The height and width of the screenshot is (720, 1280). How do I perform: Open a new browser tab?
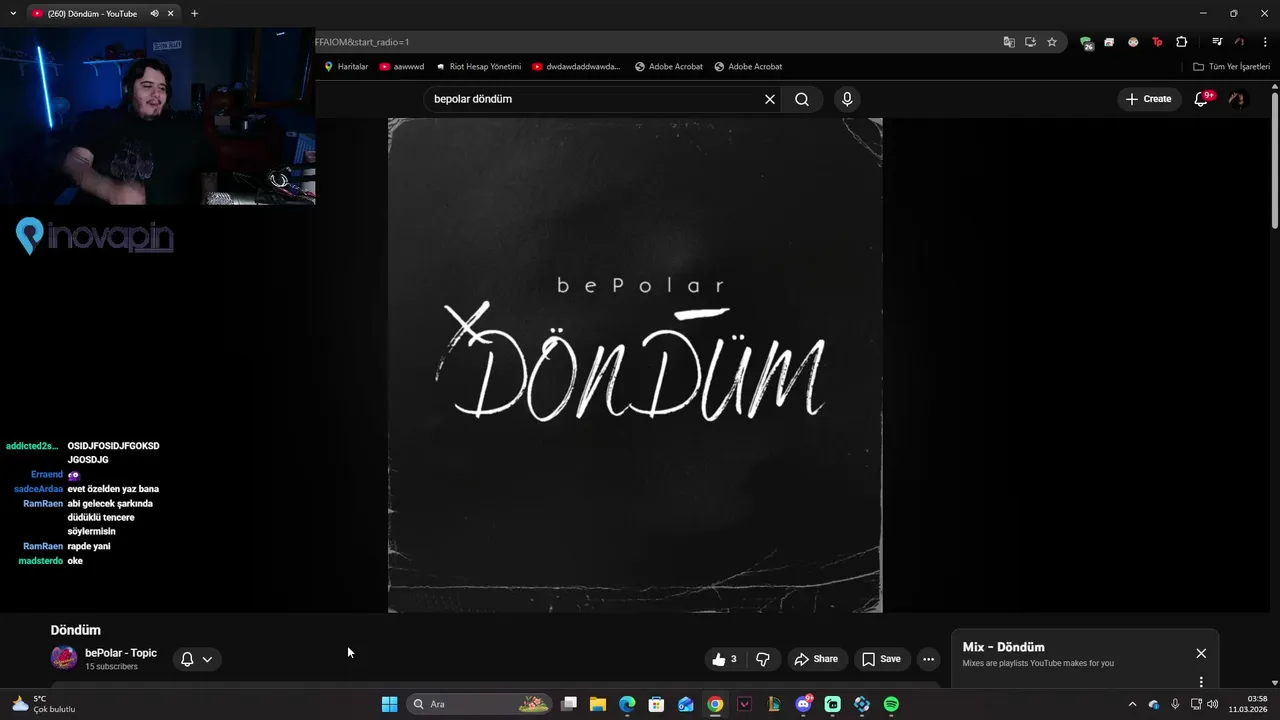click(x=194, y=13)
